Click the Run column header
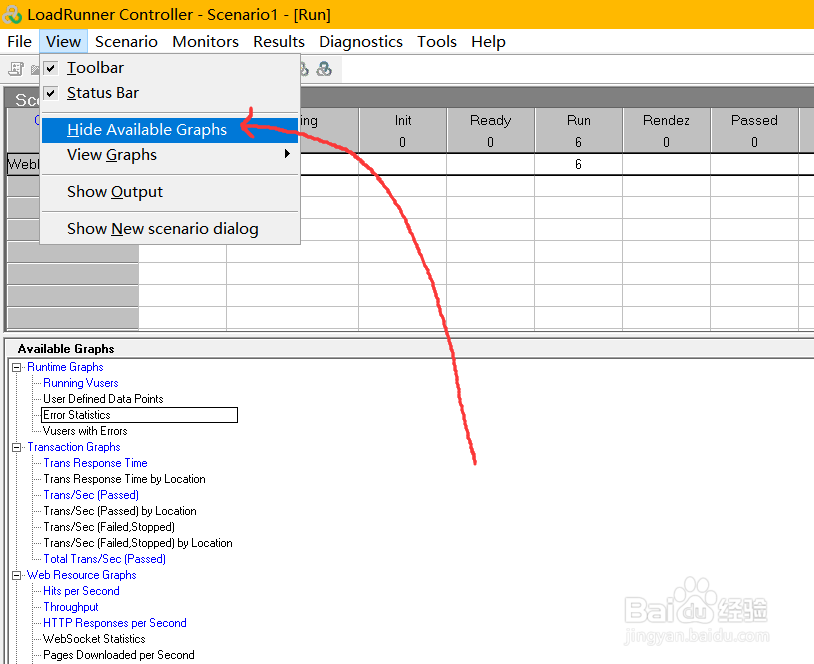814x664 pixels. click(579, 130)
